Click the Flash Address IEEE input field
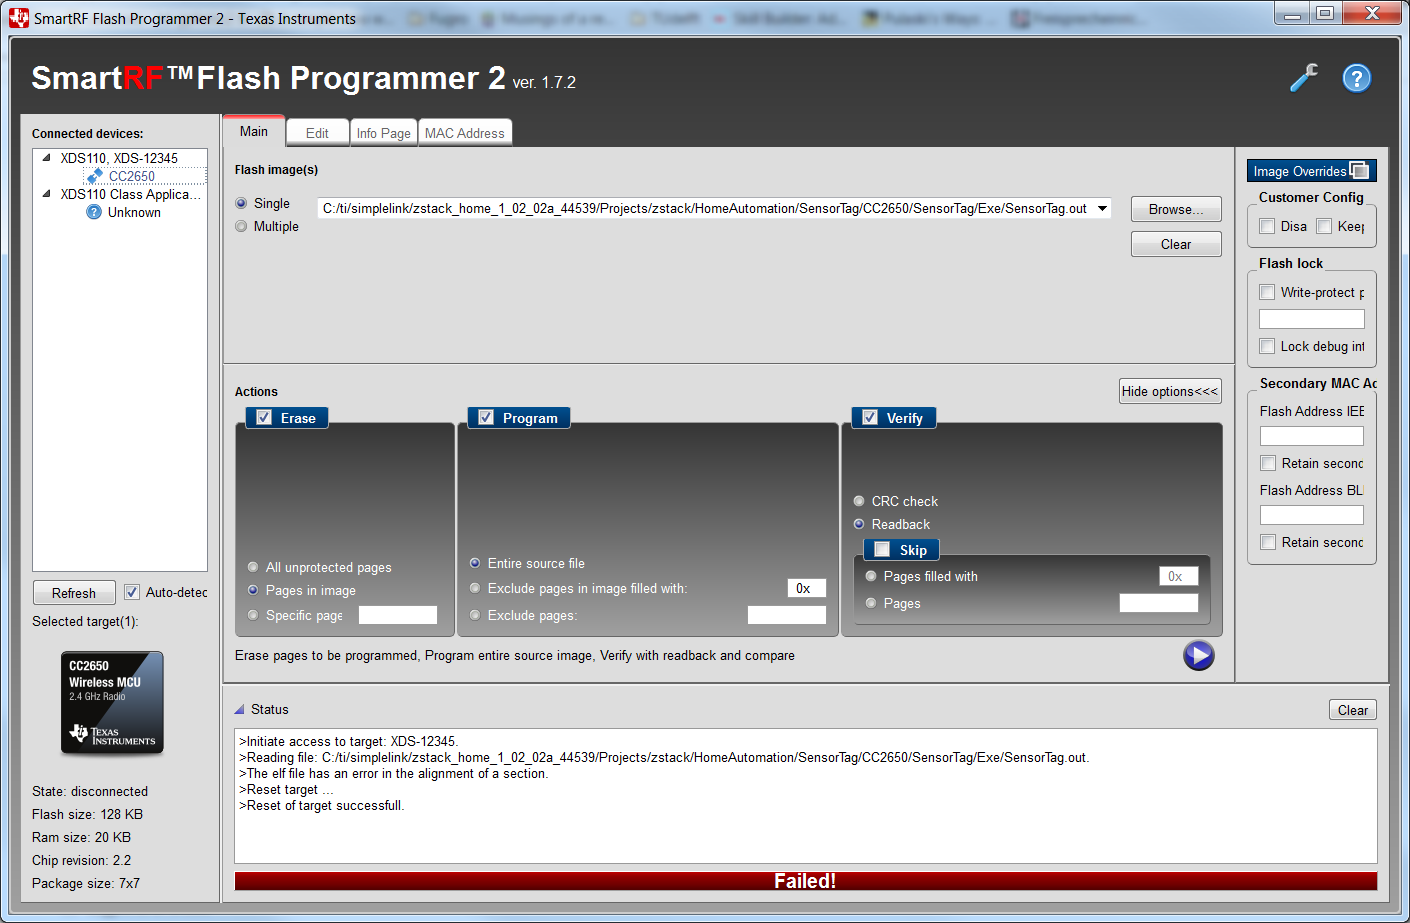This screenshot has width=1410, height=923. (1312, 436)
